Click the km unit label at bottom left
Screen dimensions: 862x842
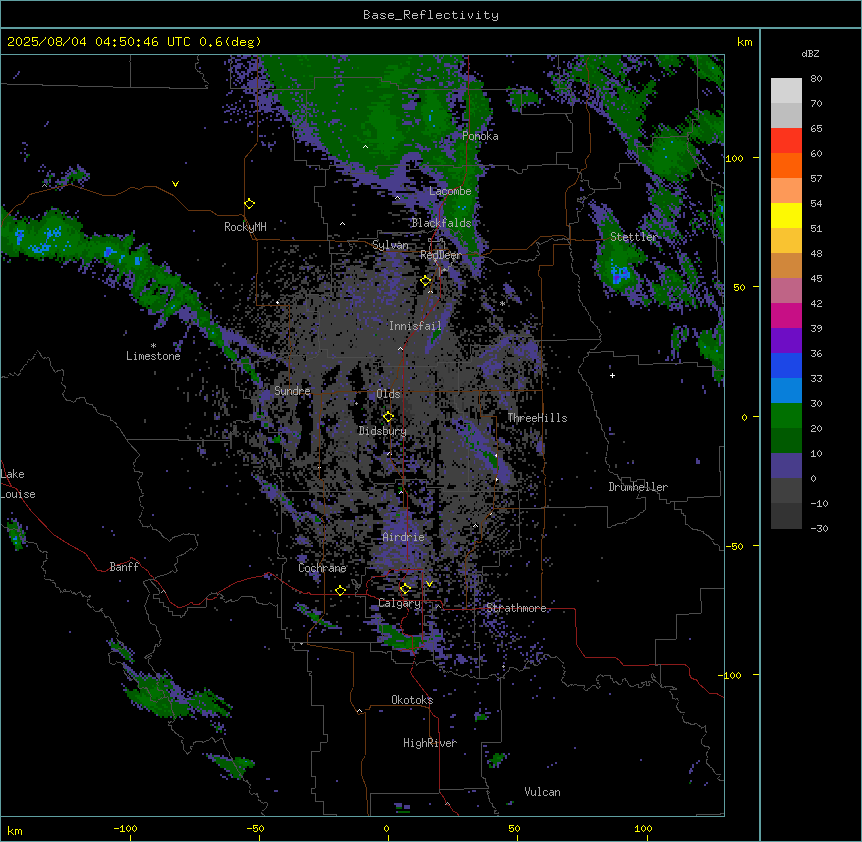[15, 830]
